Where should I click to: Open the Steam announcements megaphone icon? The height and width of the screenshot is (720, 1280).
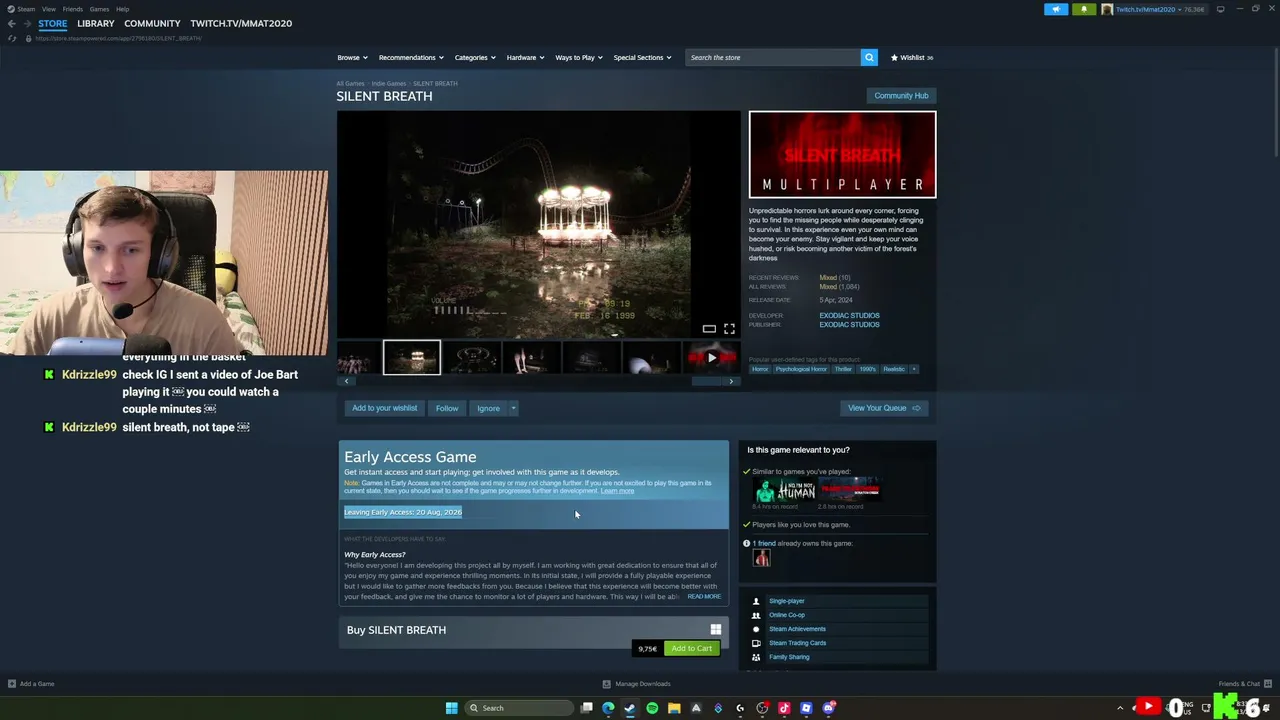click(x=1056, y=9)
